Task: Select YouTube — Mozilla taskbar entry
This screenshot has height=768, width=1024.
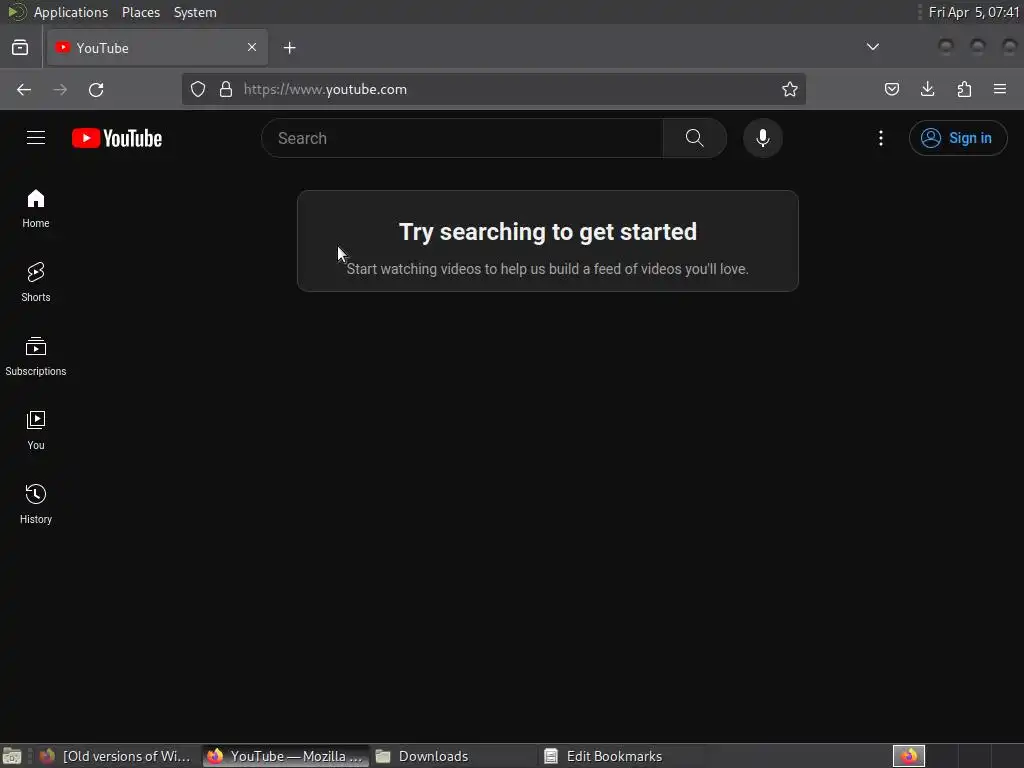Action: point(286,756)
